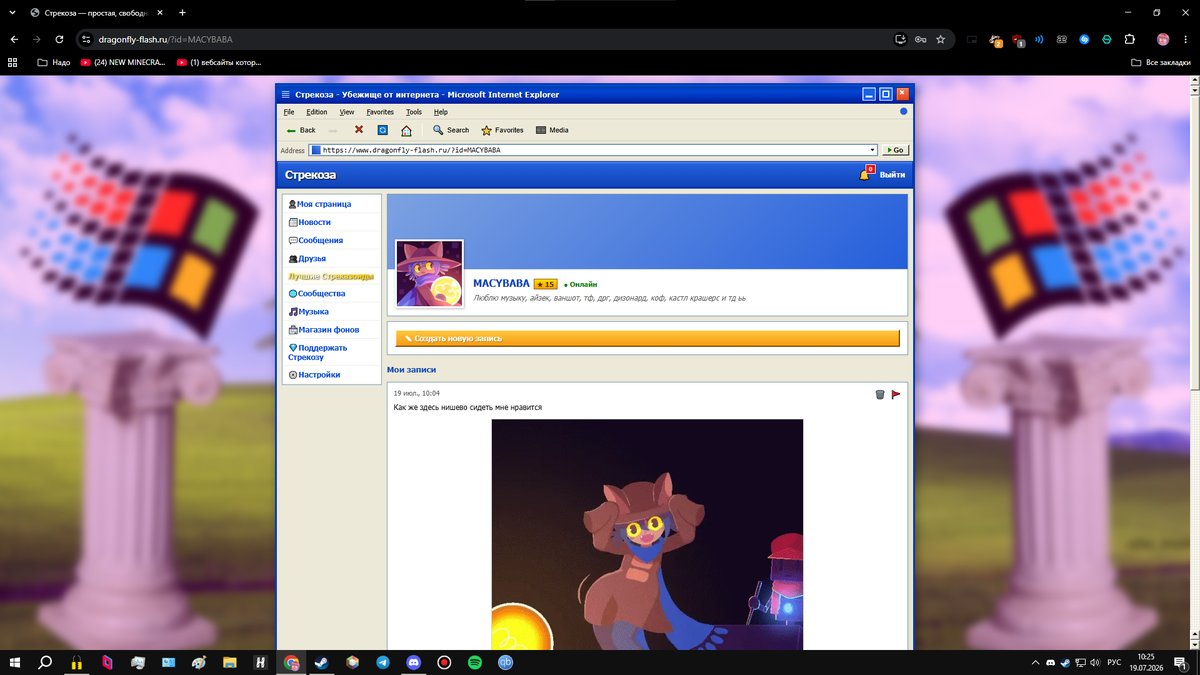Image resolution: width=1200 pixels, height=675 pixels.
Task: Open the Tools menu
Action: [x=414, y=112]
